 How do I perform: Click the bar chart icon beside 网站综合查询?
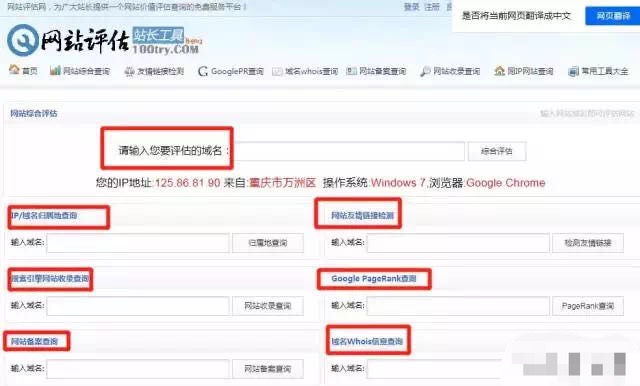click(55, 70)
